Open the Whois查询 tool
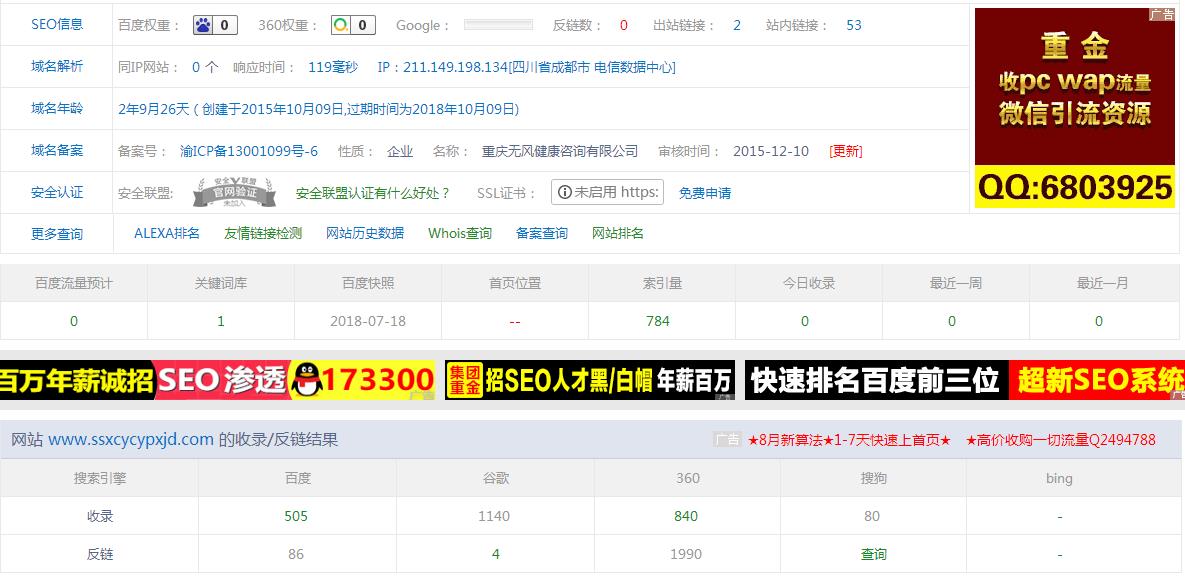The height and width of the screenshot is (580, 1185). coord(459,233)
